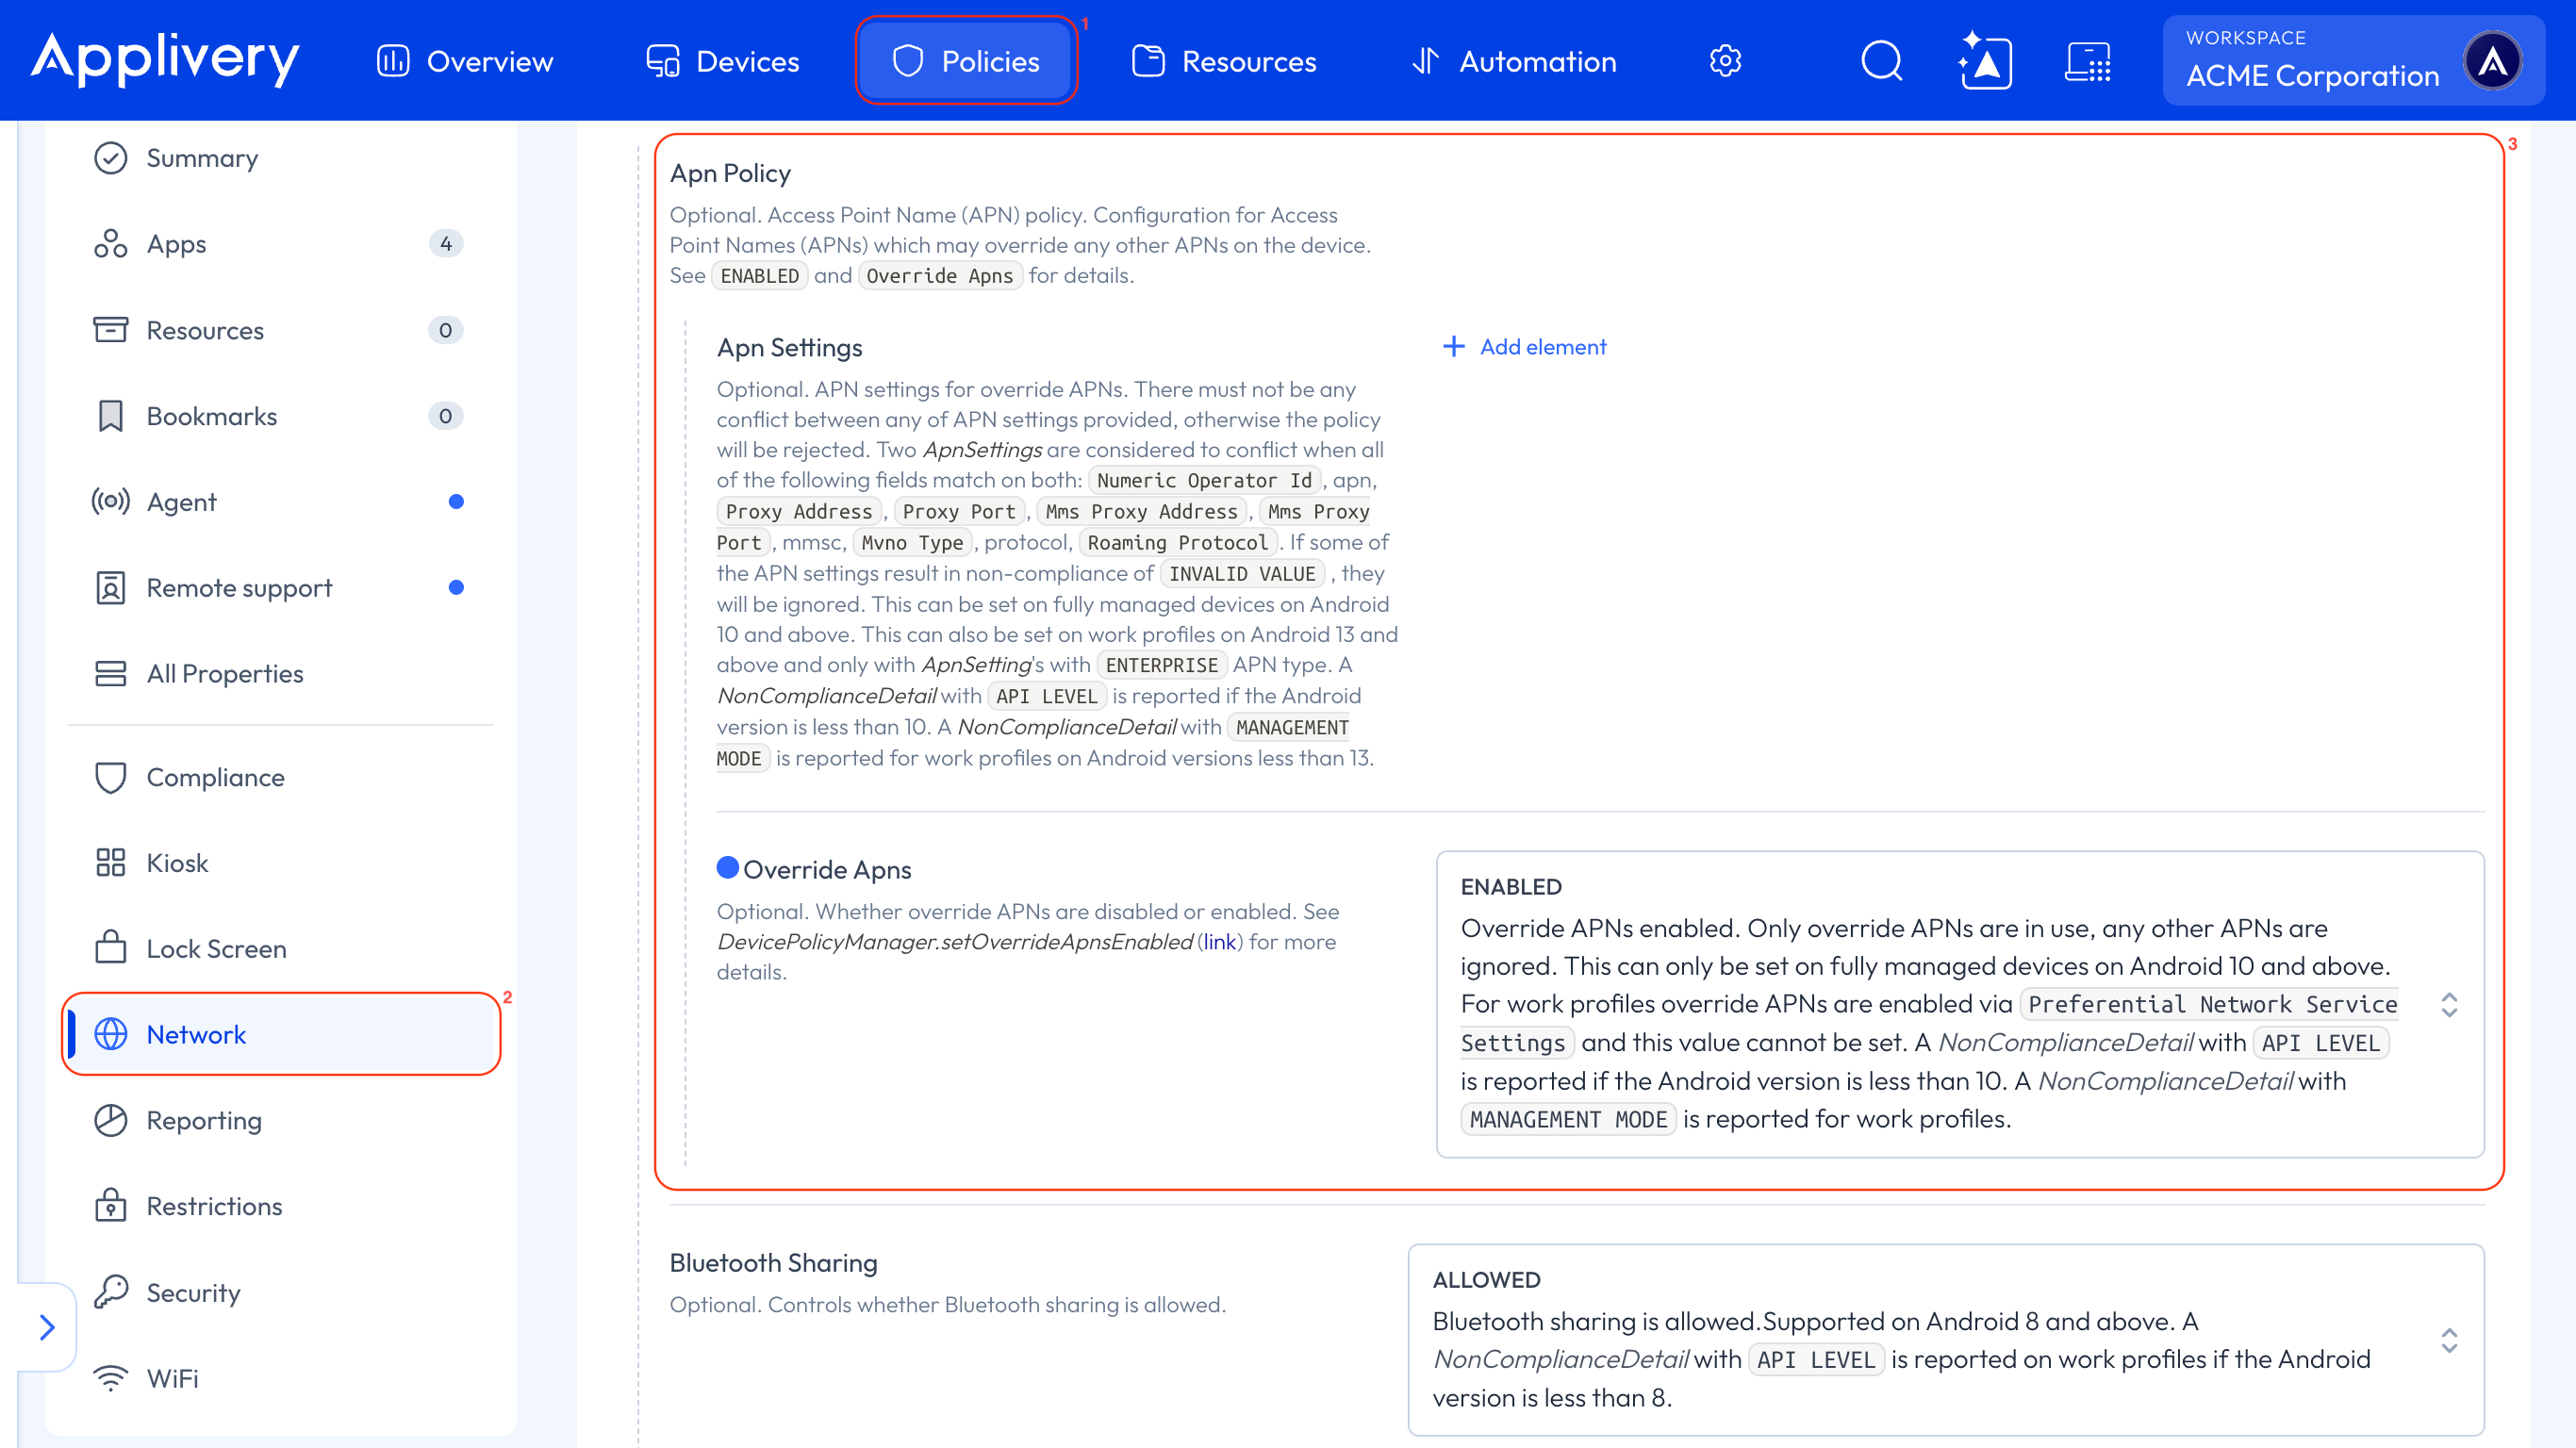
Task: Open the AI assistant sparkle icon
Action: pyautogui.click(x=1984, y=61)
